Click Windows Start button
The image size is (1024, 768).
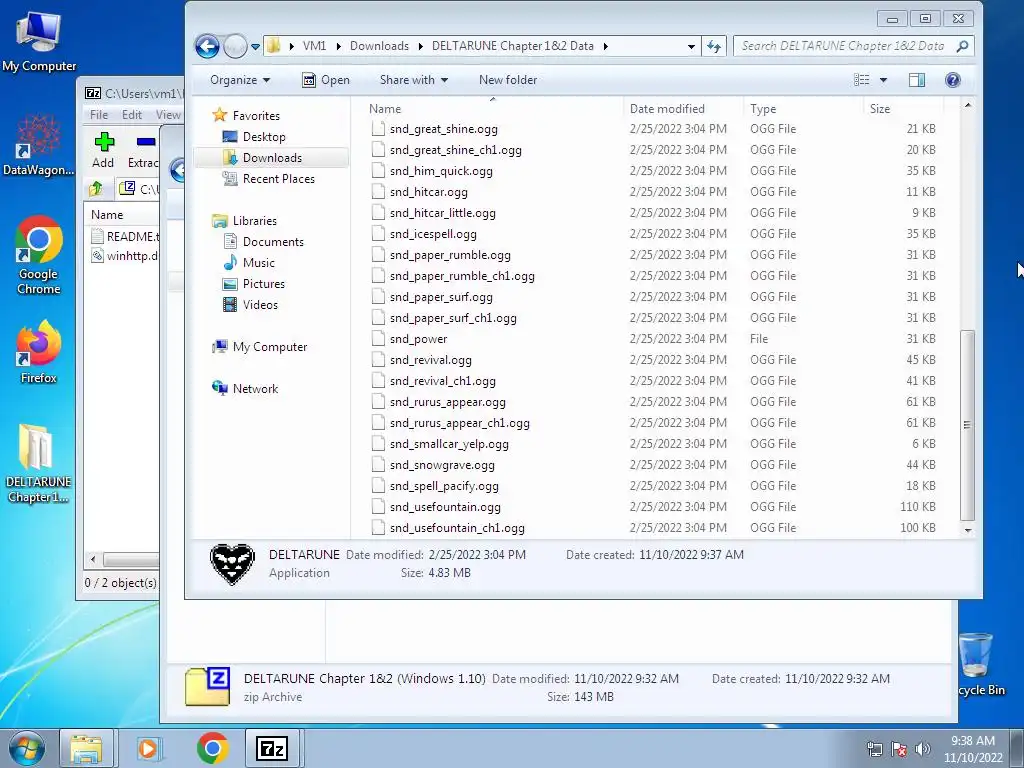[x=26, y=748]
